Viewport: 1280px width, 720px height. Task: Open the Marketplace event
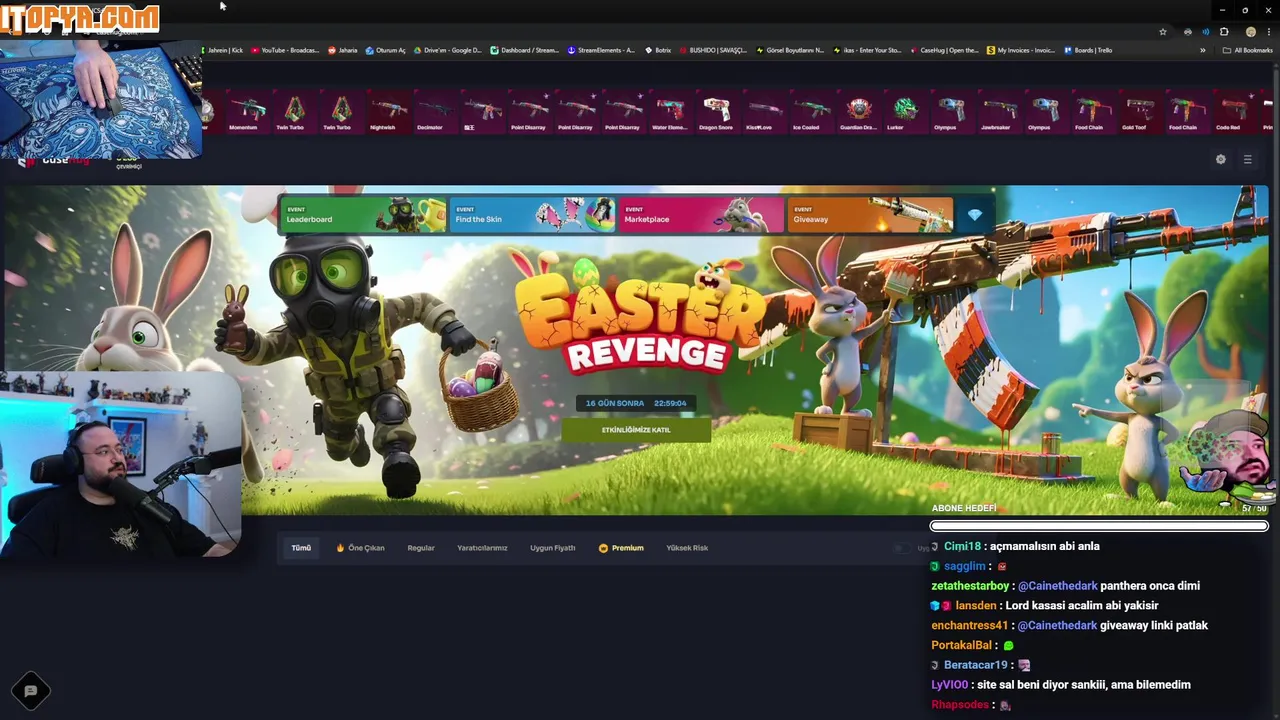click(x=701, y=215)
